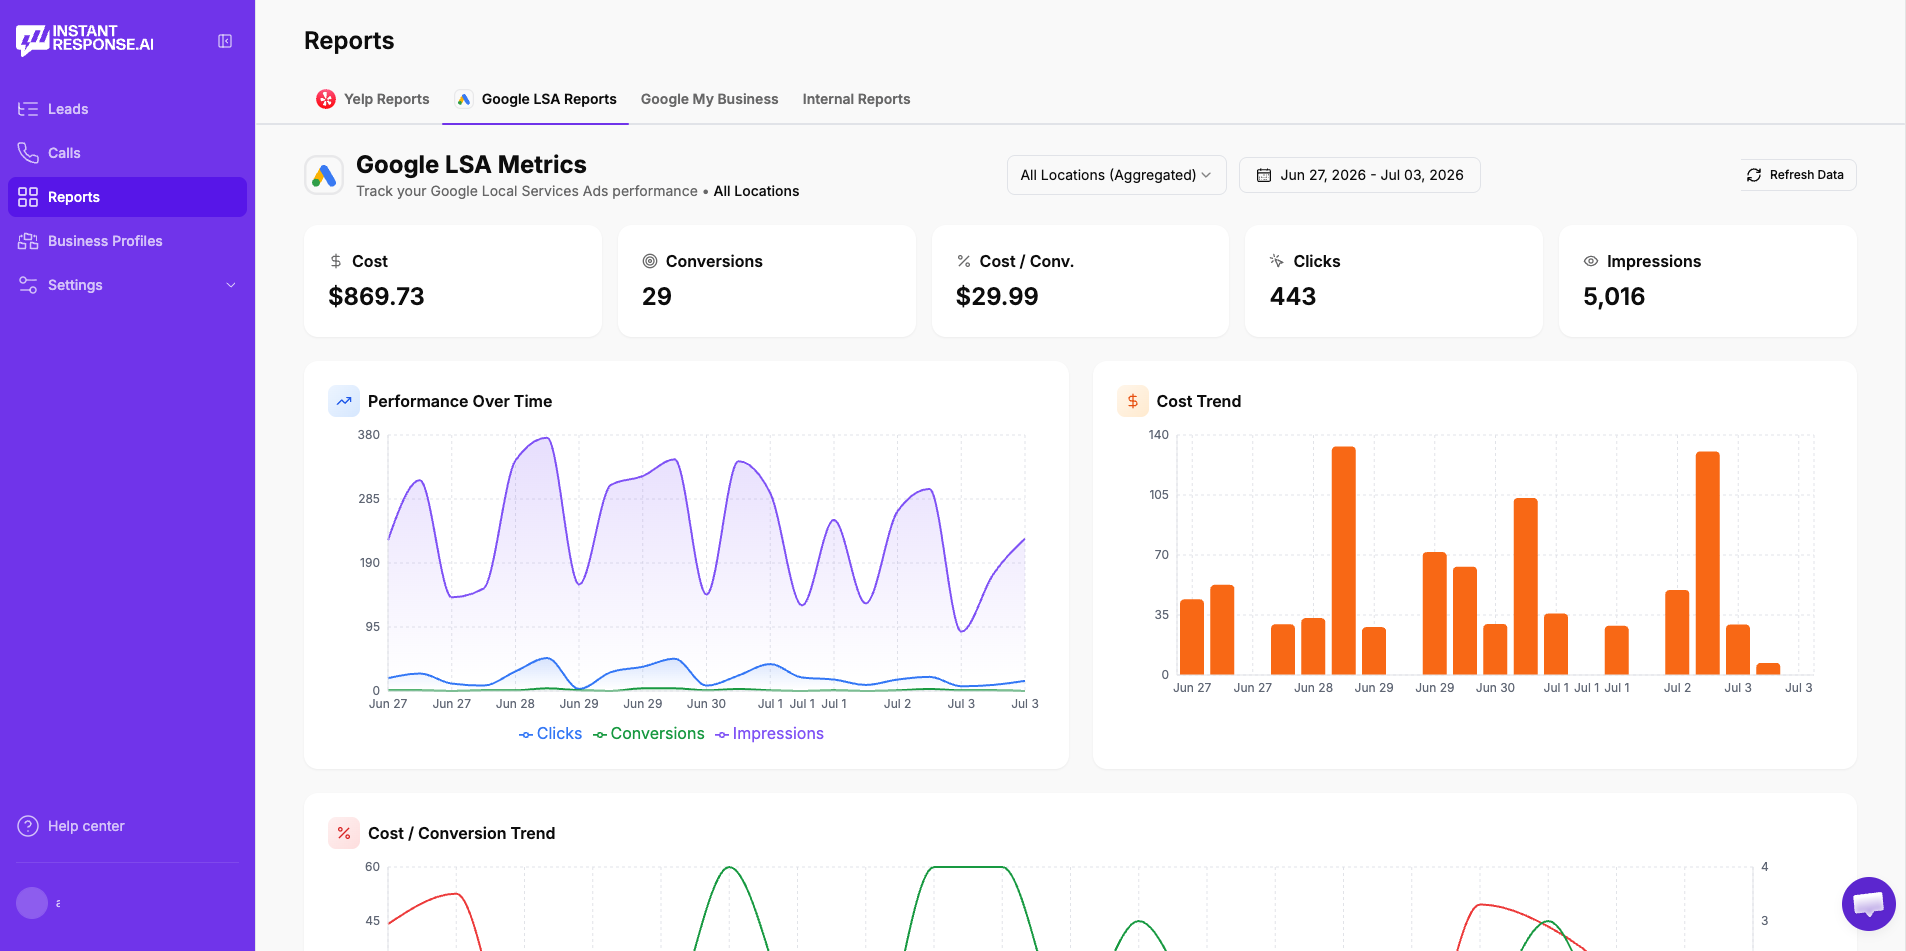Collapse the sidebar panel icon
Viewport: 1906px width, 951px height.
click(225, 41)
